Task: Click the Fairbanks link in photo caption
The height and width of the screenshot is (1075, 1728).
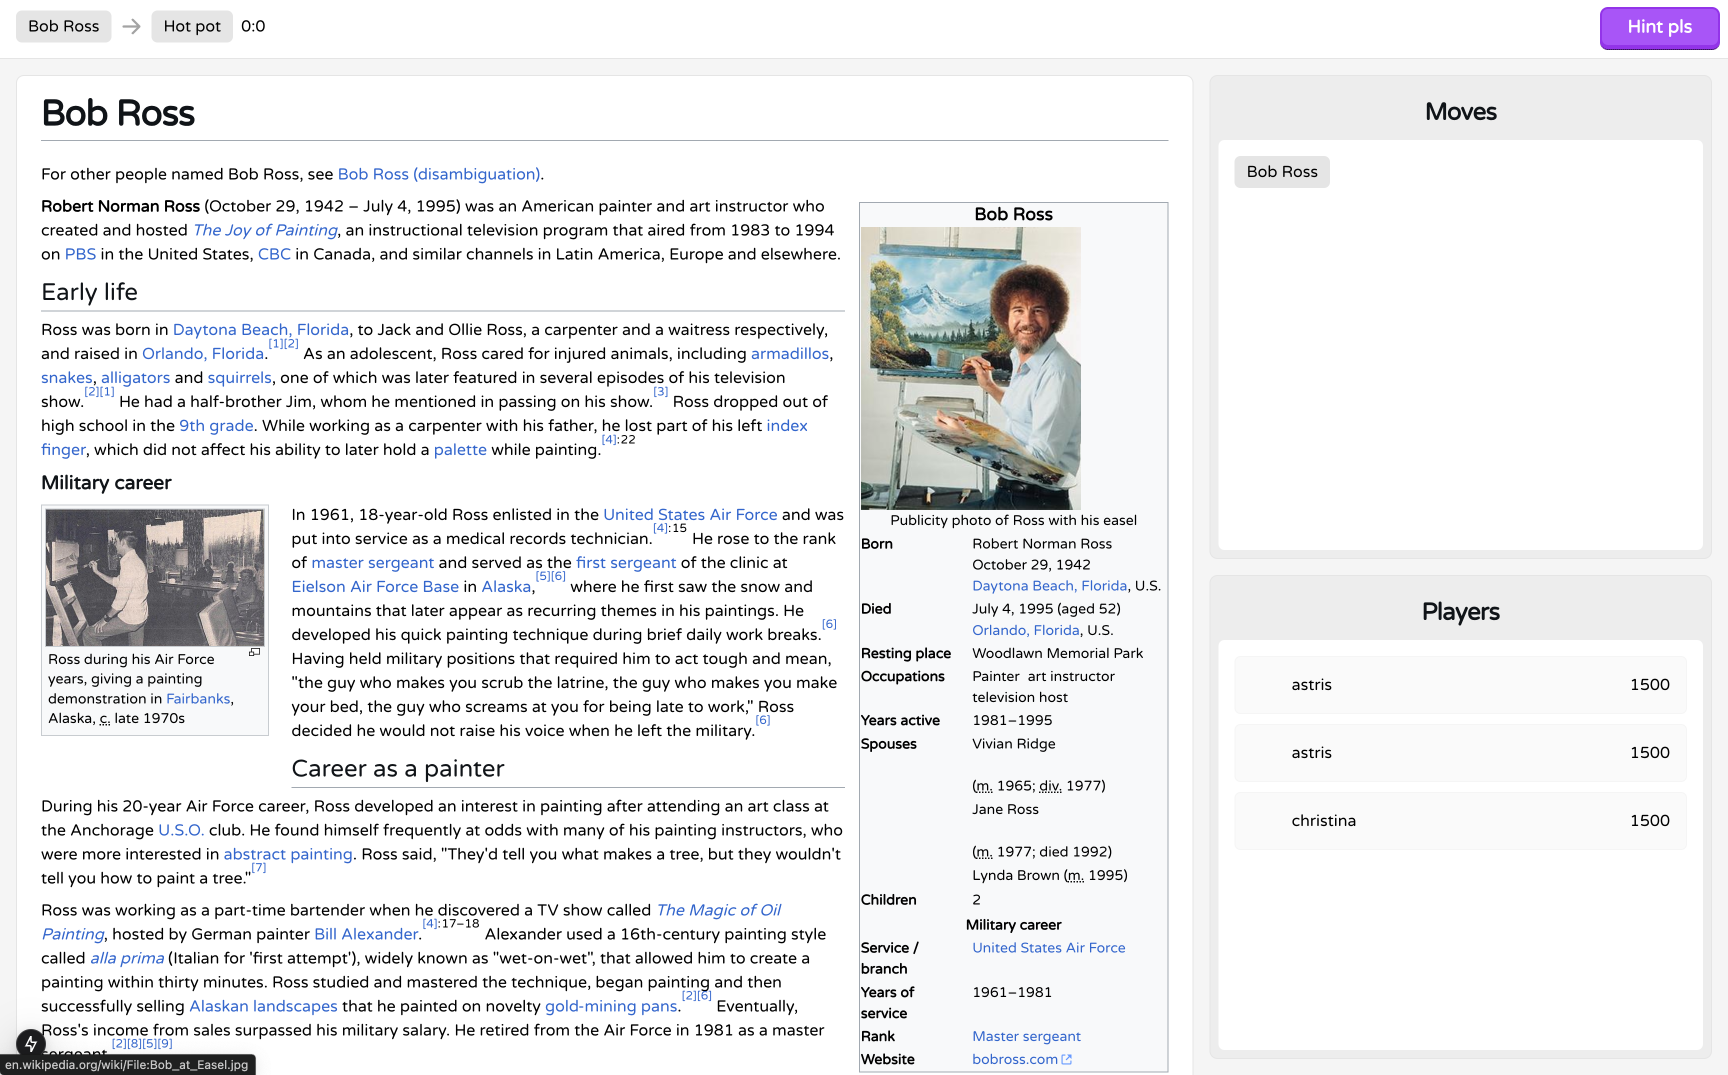Action: point(198,699)
